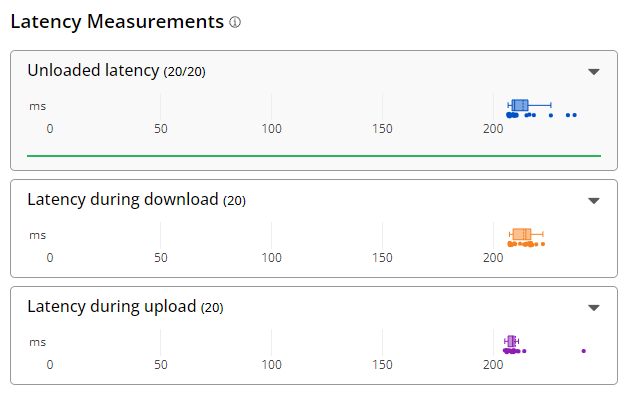Click the ms unit label in Unloaded latency
628x400 pixels.
coord(37,106)
